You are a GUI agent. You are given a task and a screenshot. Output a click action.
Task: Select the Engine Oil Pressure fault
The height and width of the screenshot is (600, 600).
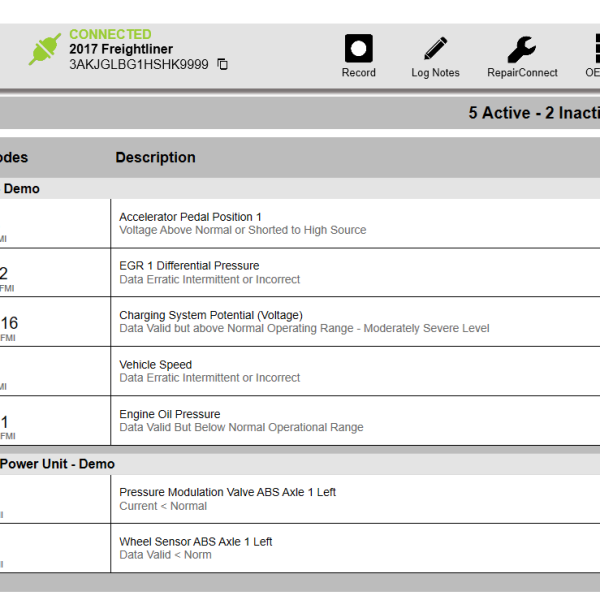point(169,414)
